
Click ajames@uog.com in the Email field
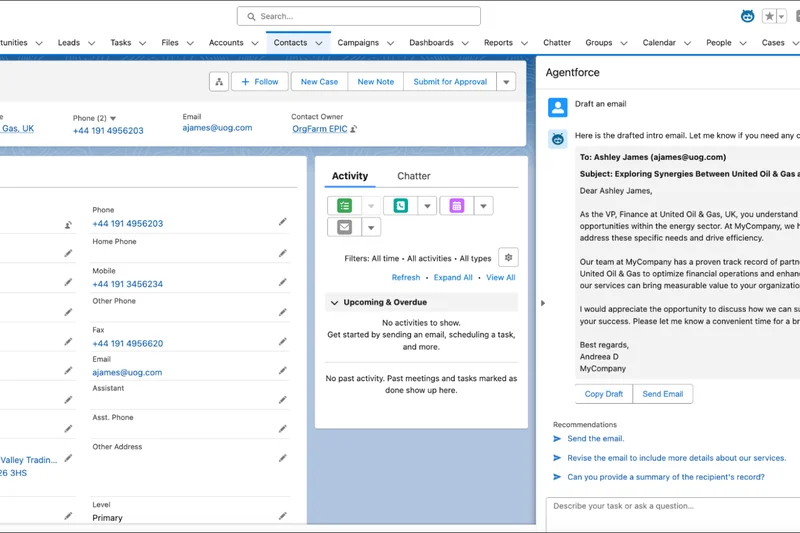click(127, 372)
